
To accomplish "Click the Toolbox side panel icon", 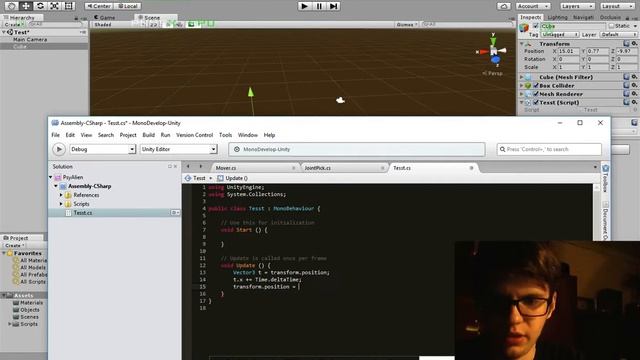I will [x=605, y=169].
